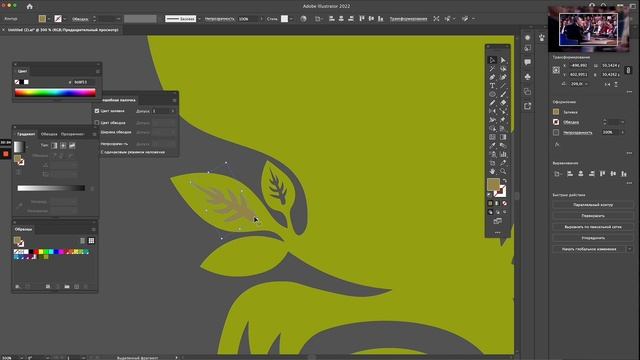This screenshot has height=360, width=640.
Task: Click the Start Global Edit button
Action: pos(589,249)
